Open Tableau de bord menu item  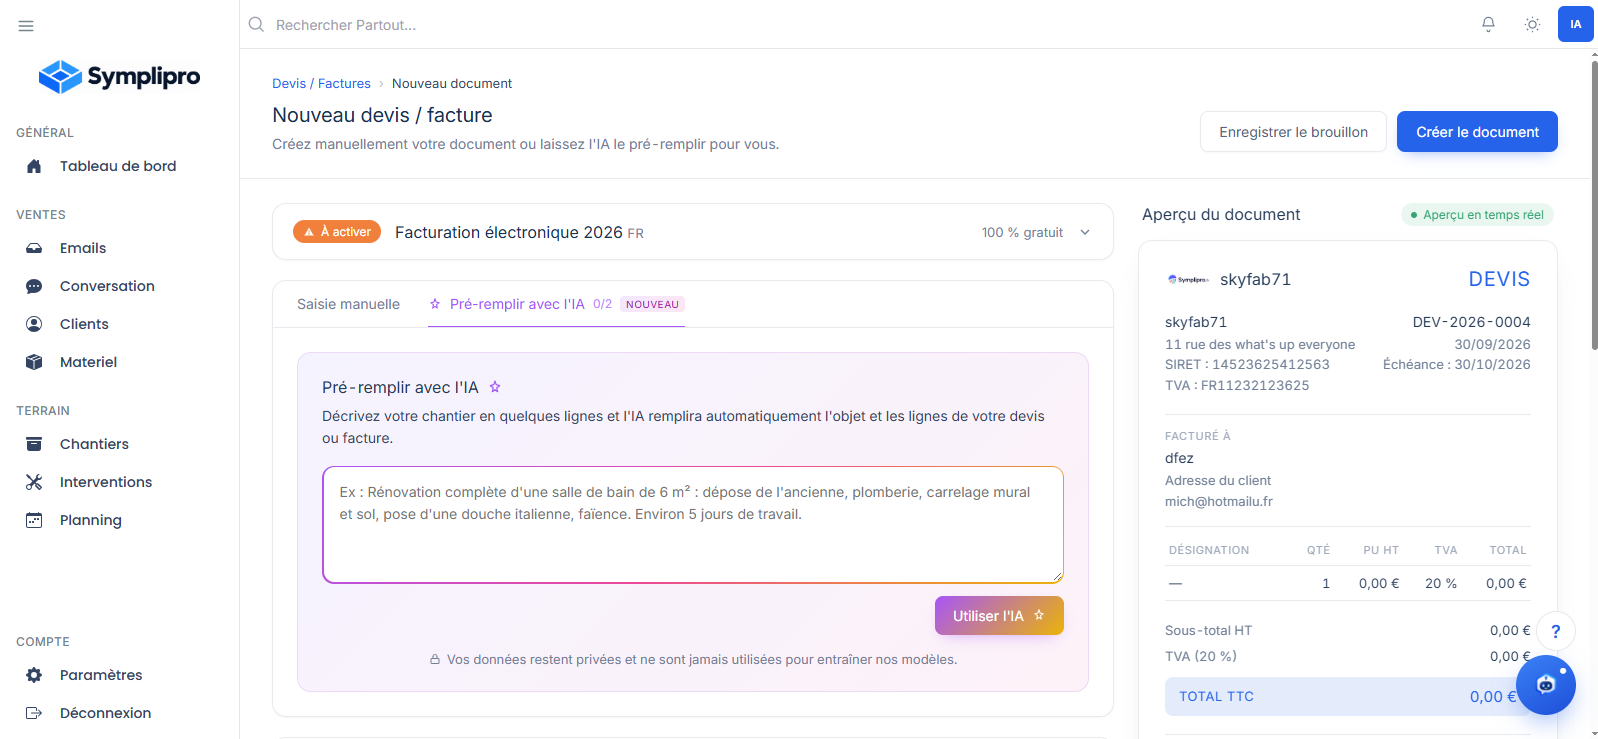click(120, 166)
